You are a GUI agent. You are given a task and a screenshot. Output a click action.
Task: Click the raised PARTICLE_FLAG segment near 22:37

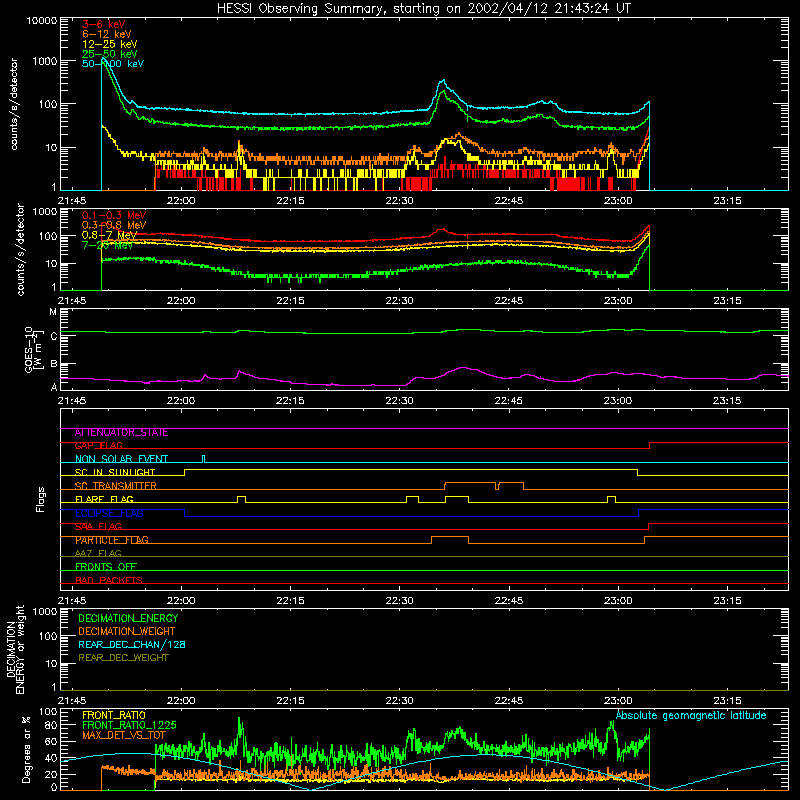450,537
